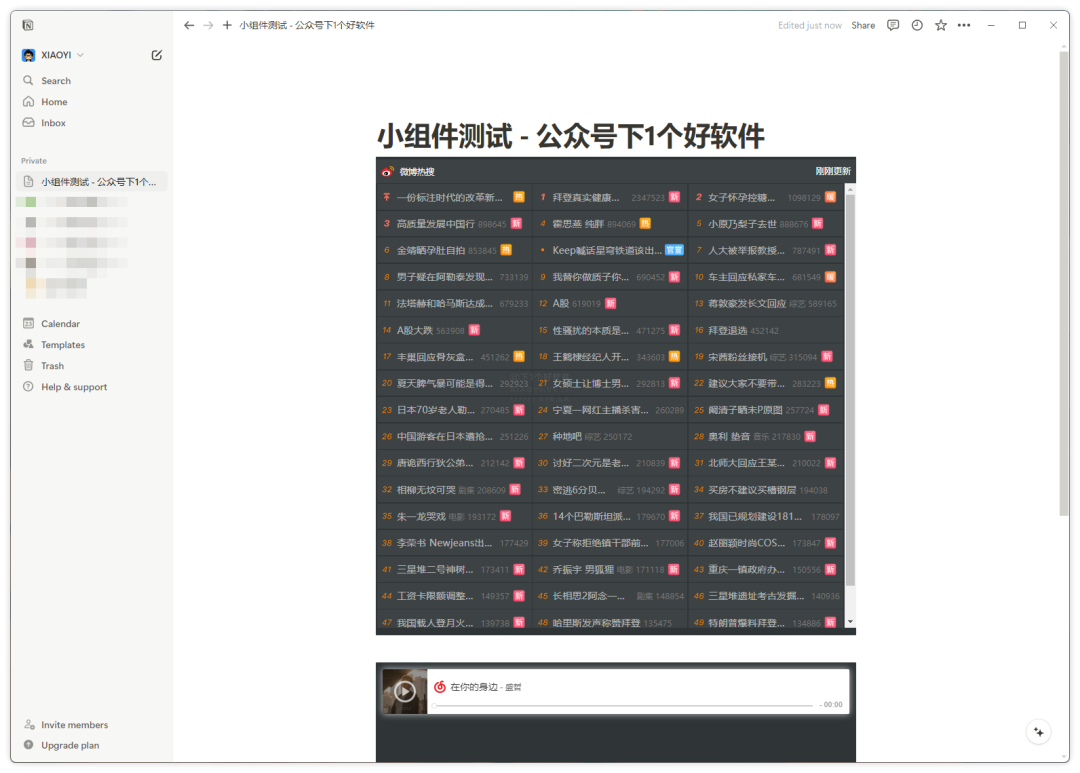Open hot topic 相柳无坟可哭
Screen dimensions: 1080x773
(426, 490)
